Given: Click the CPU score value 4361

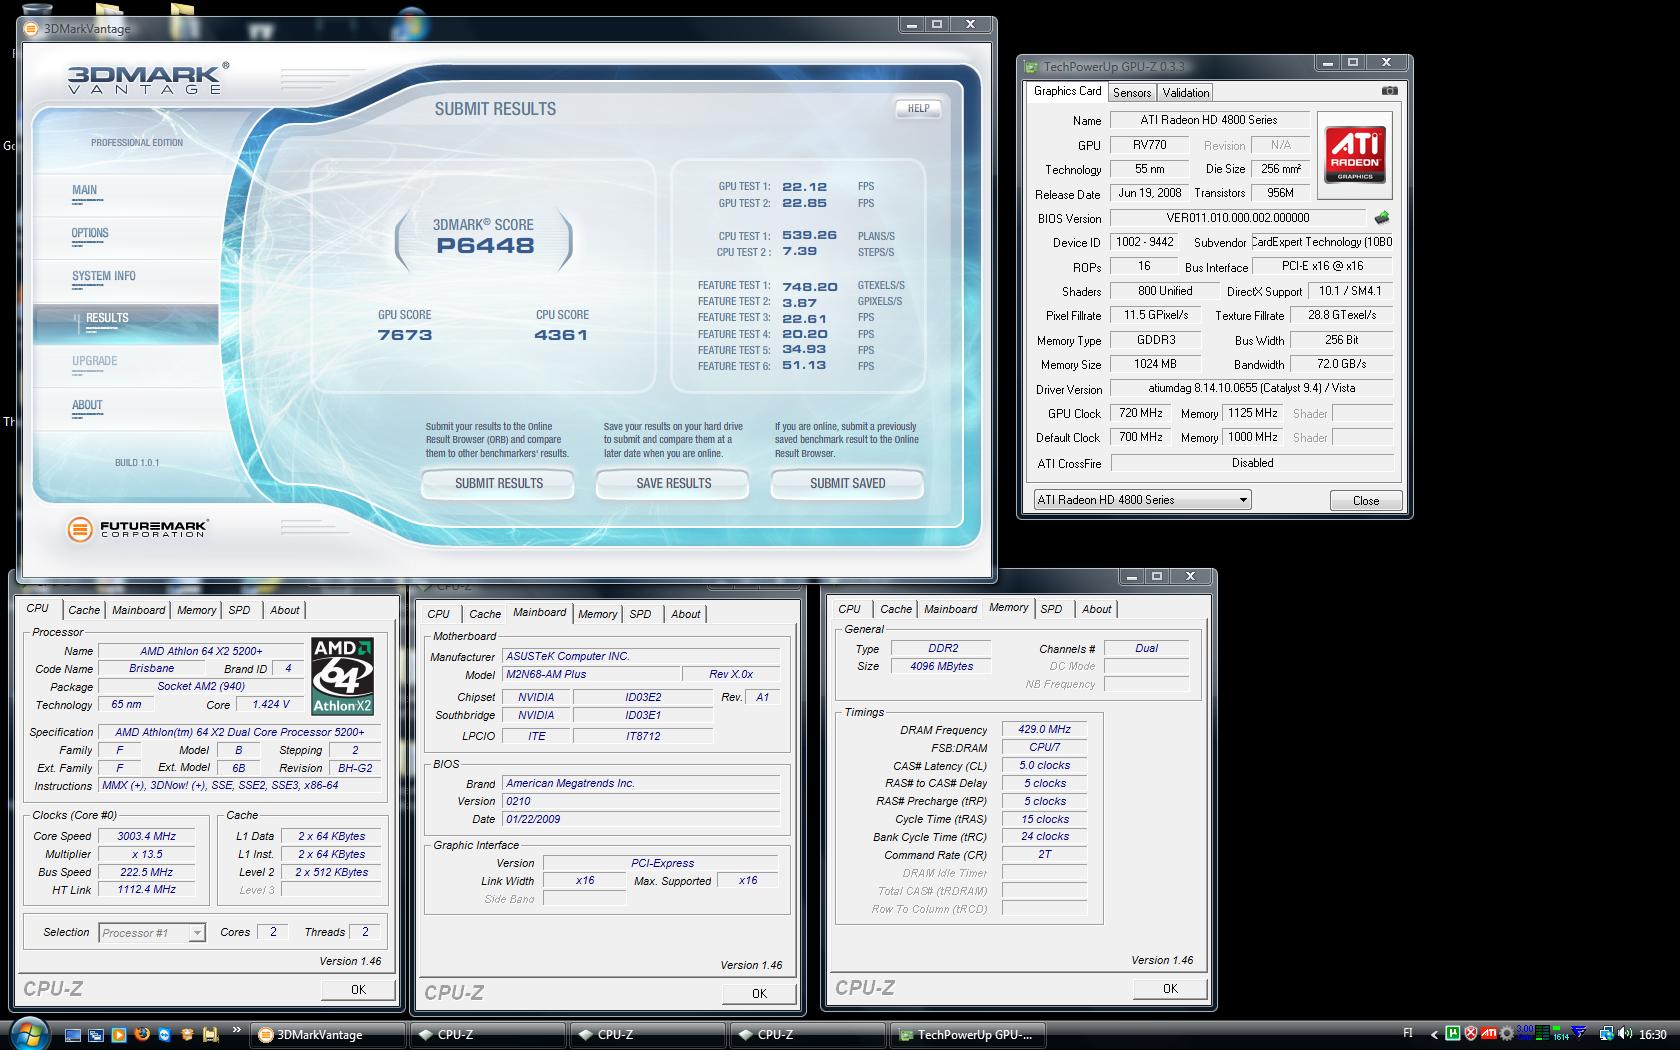Looking at the screenshot, I should (x=561, y=335).
